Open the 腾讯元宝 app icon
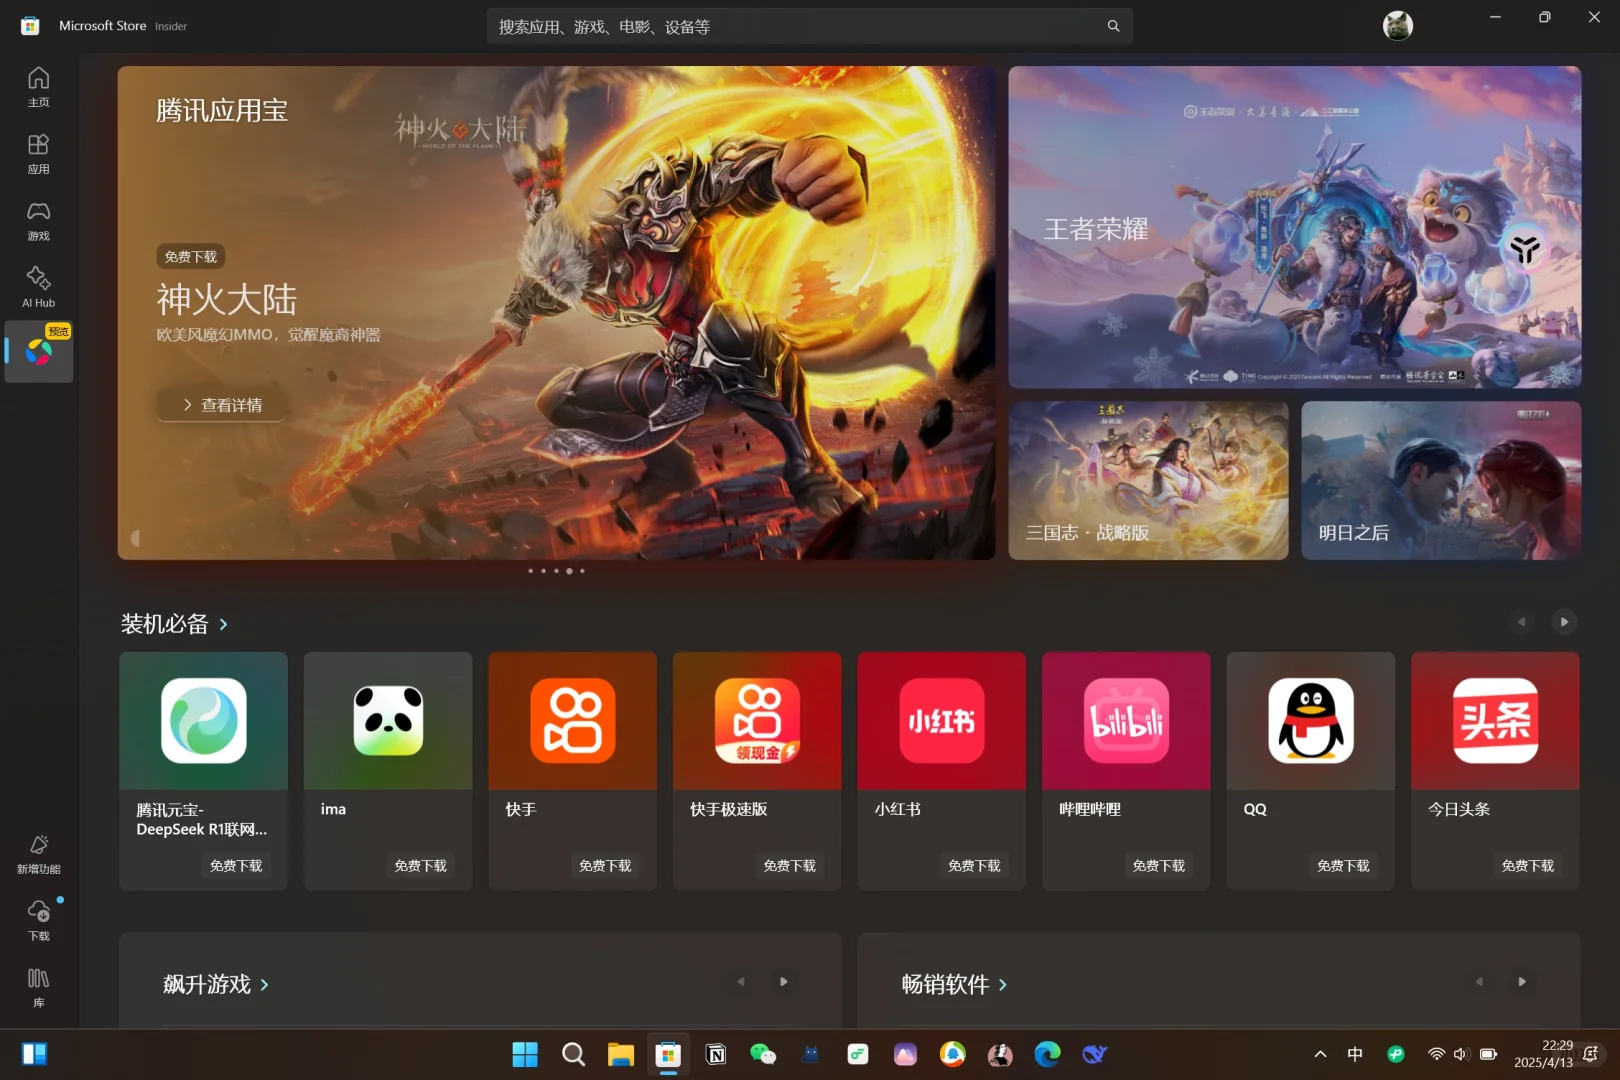Screen dimensions: 1620x1080 [203, 720]
